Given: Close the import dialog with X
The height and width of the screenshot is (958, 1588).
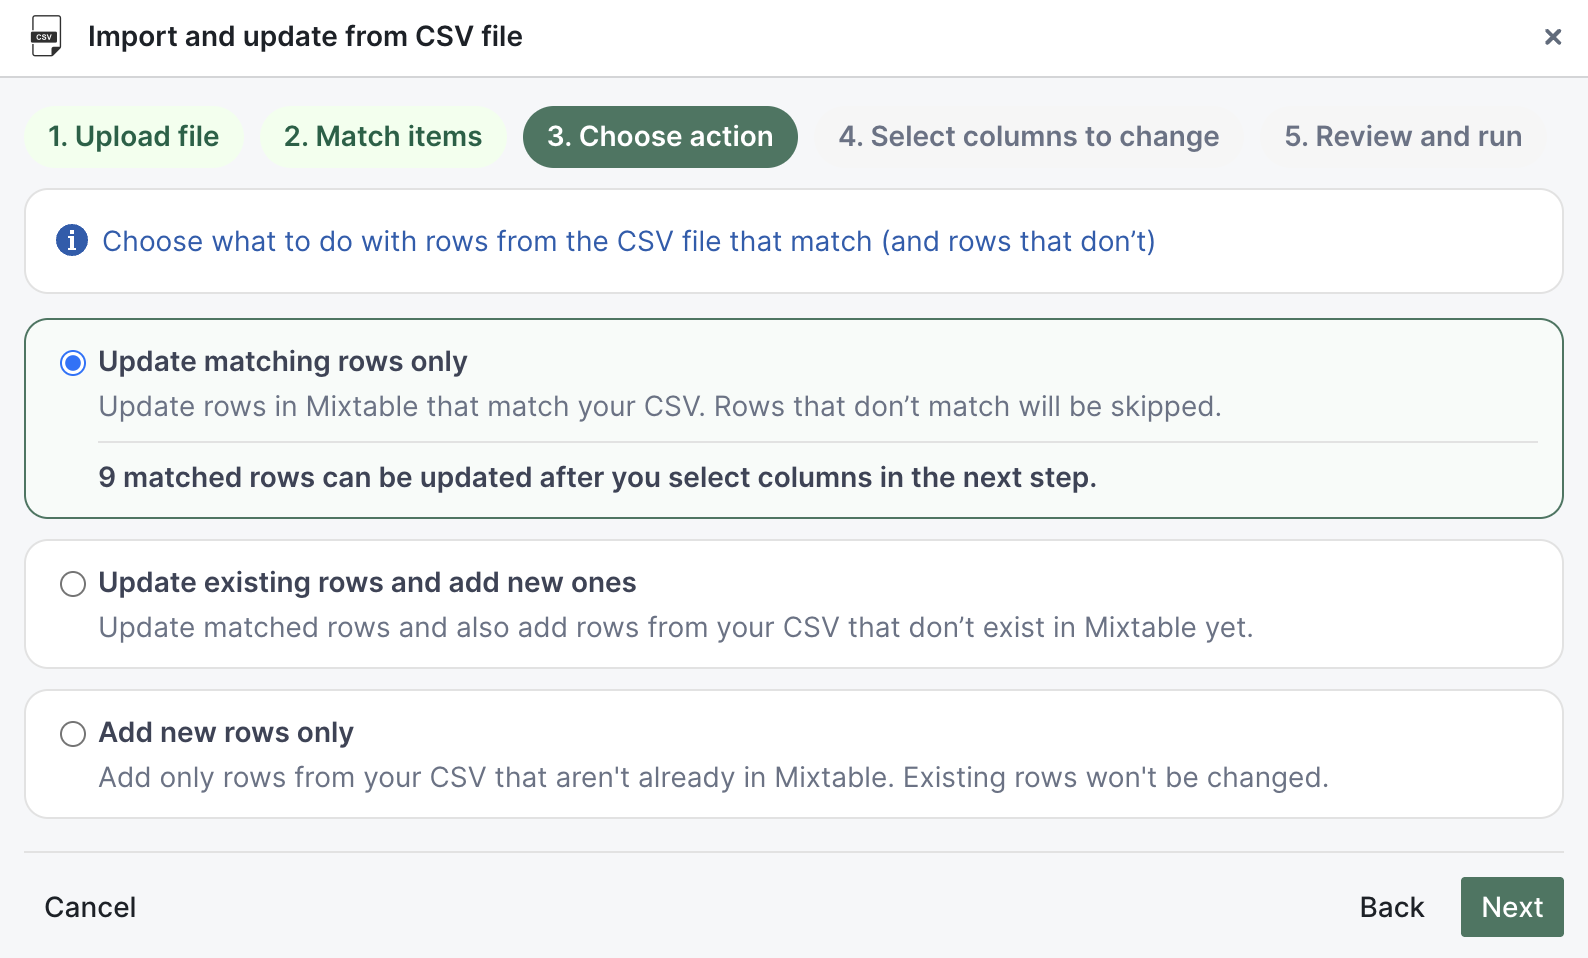Looking at the screenshot, I should coord(1553,36).
